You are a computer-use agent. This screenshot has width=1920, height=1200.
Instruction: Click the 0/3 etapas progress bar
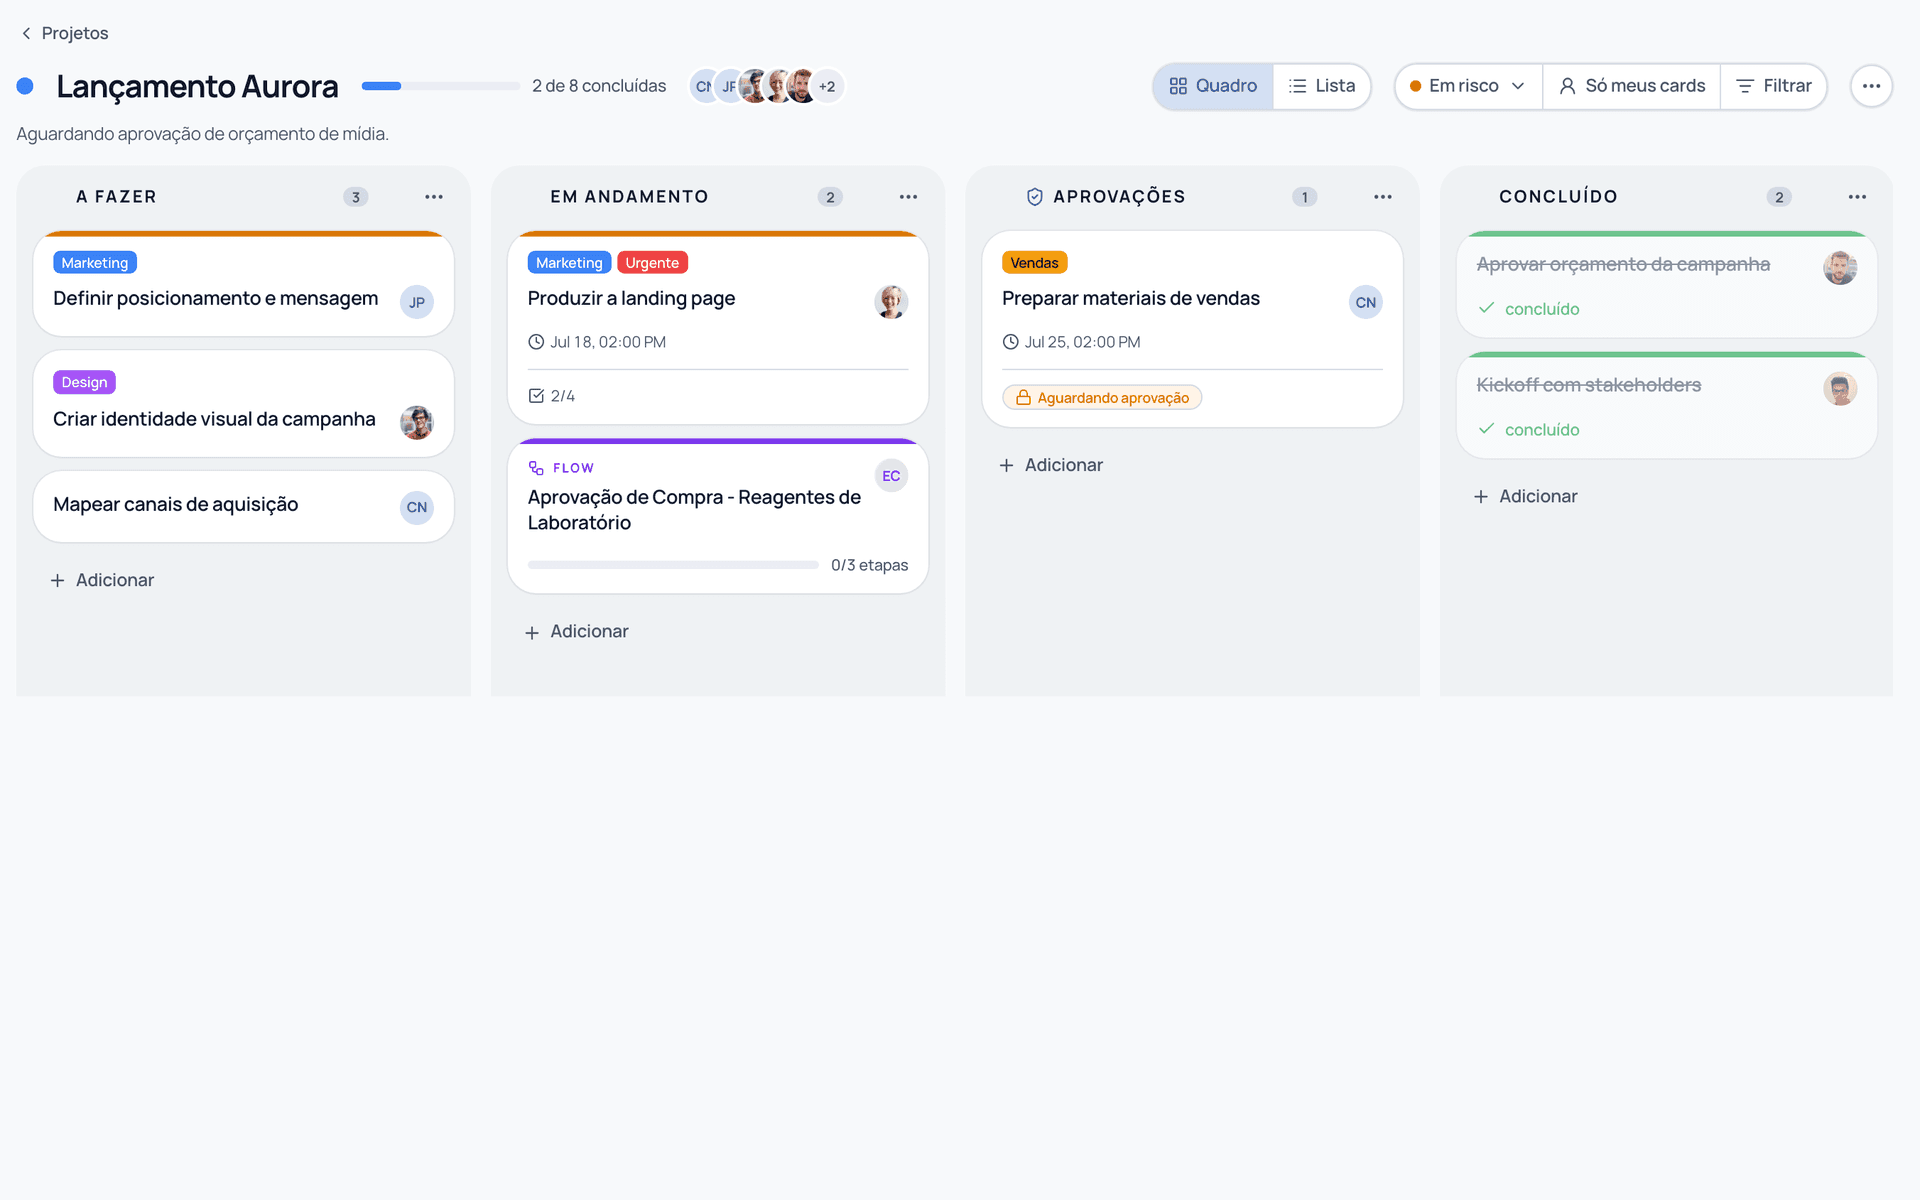click(673, 565)
